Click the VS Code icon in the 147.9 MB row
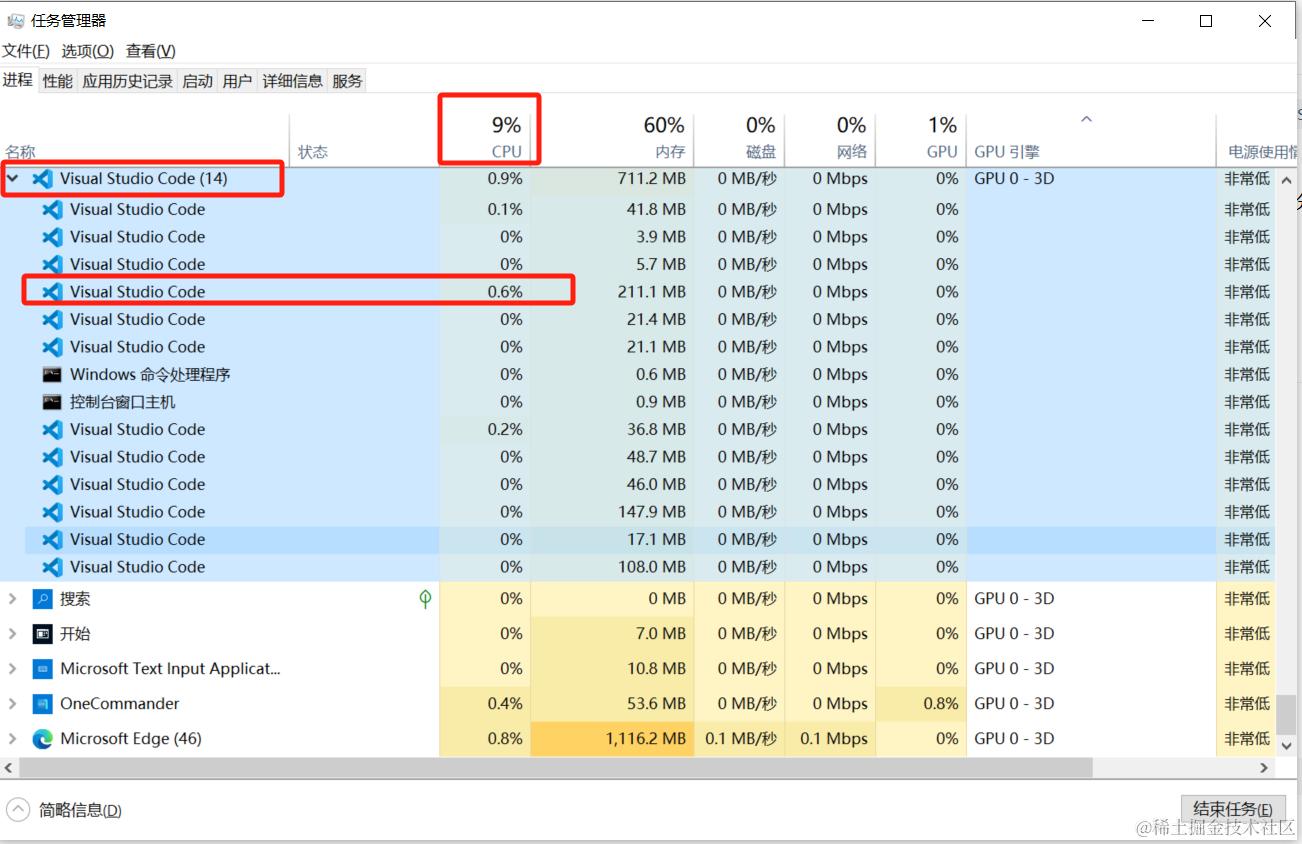The width and height of the screenshot is (1302, 844). (x=52, y=512)
